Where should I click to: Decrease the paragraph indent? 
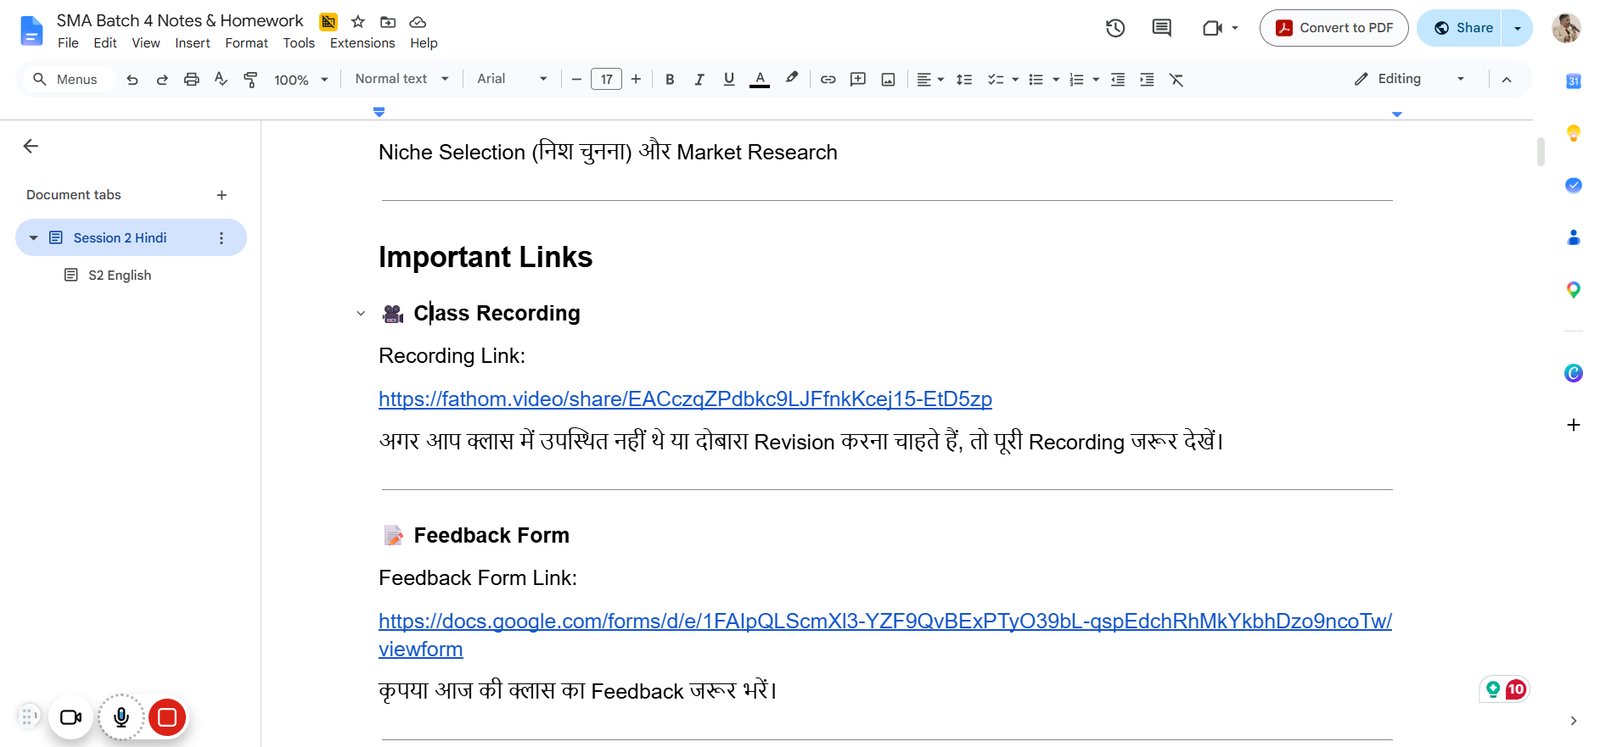click(x=1118, y=80)
